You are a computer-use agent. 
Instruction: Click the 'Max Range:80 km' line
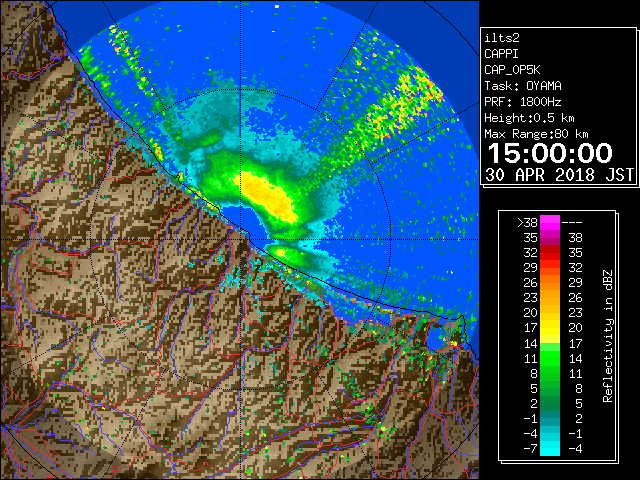point(536,134)
